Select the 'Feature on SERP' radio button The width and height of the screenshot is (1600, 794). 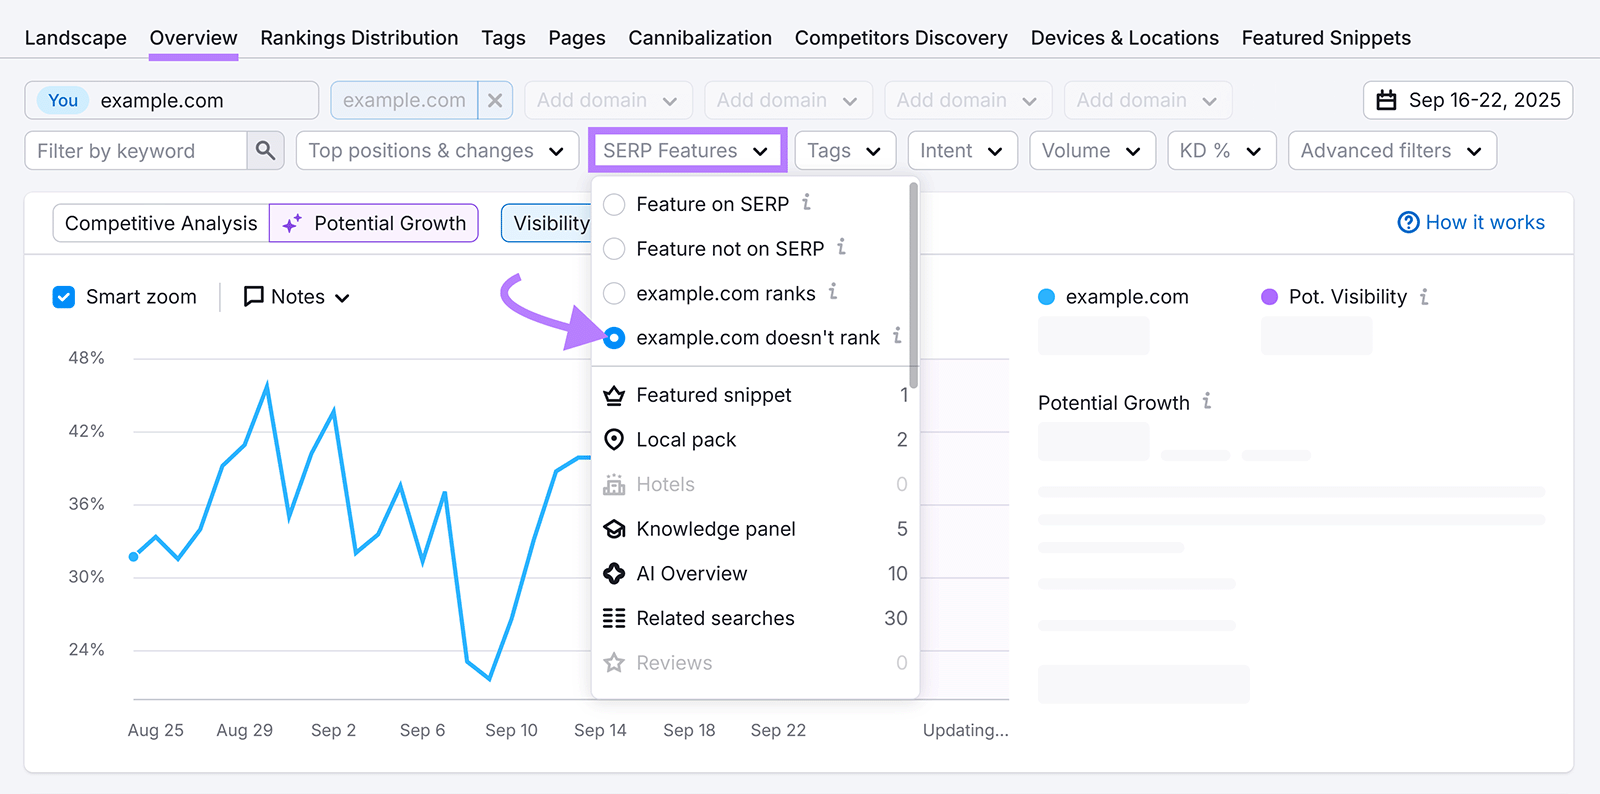(x=615, y=205)
